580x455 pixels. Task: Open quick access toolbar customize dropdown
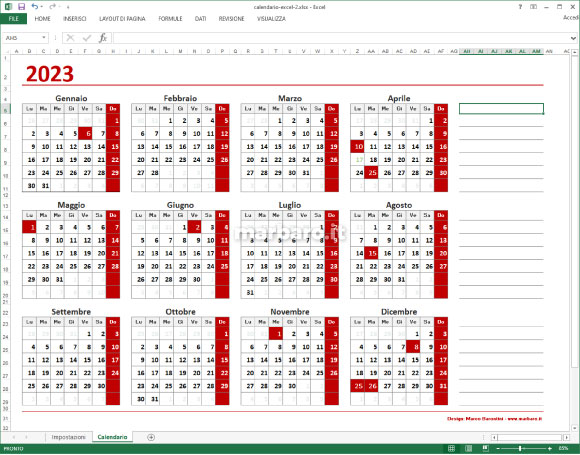68,7
